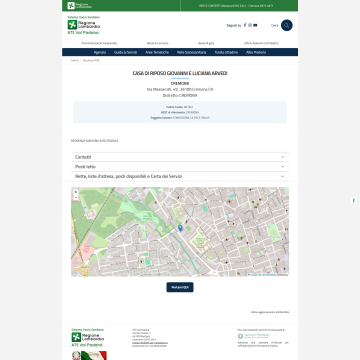Open the Bandi di gara link
The image size is (360, 360).
[x=206, y=43]
